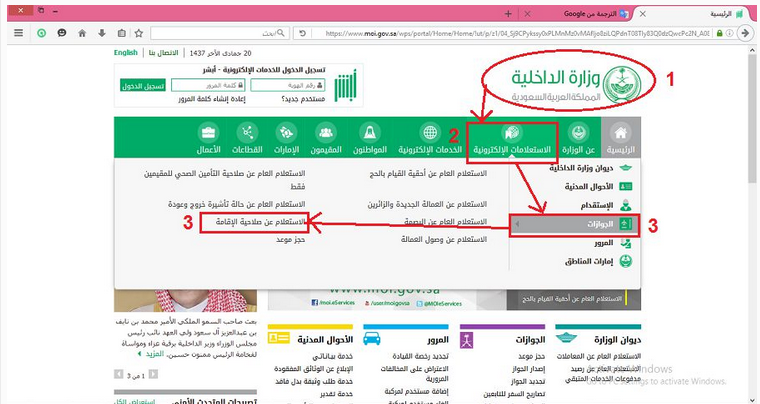This screenshot has height=404, width=760.
Task: Show site information circle icon
Action: (x=729, y=33)
